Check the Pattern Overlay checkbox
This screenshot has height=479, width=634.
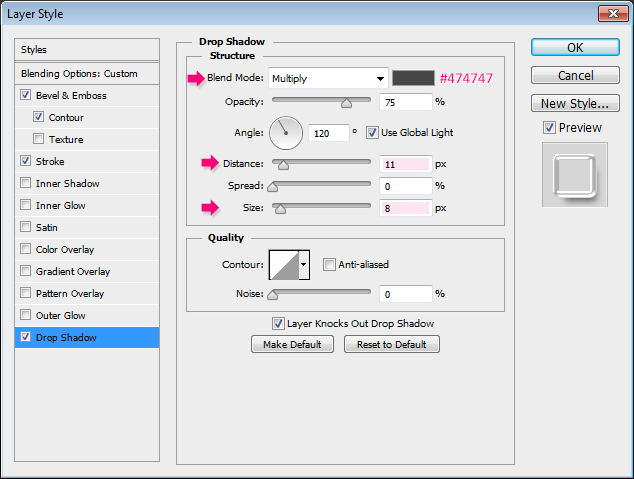click(25, 292)
